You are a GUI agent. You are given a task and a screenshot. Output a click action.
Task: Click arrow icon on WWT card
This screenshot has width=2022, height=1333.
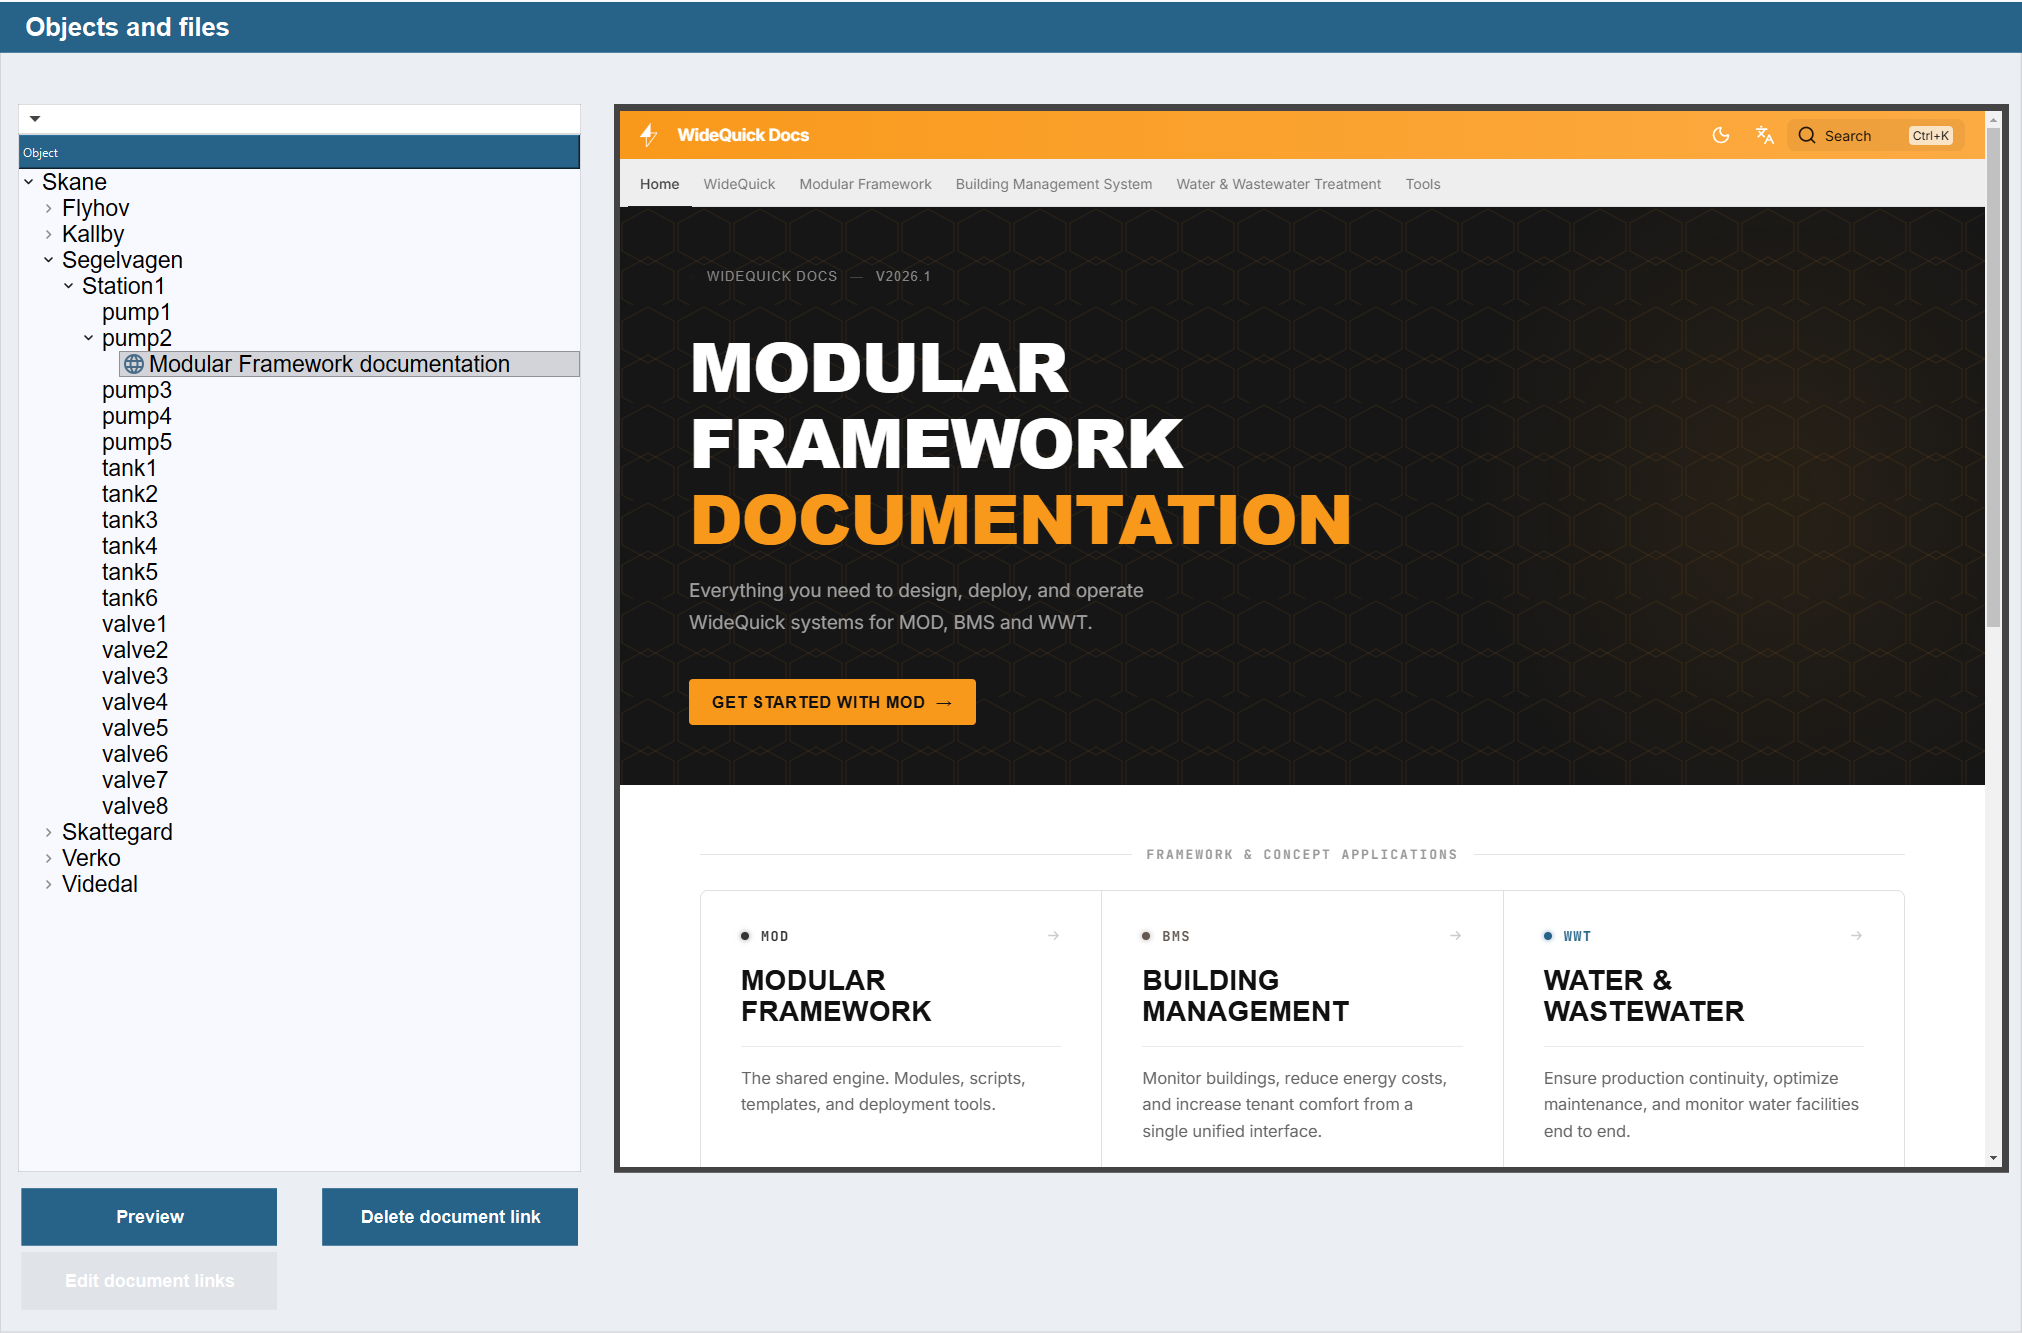pyautogui.click(x=1856, y=936)
